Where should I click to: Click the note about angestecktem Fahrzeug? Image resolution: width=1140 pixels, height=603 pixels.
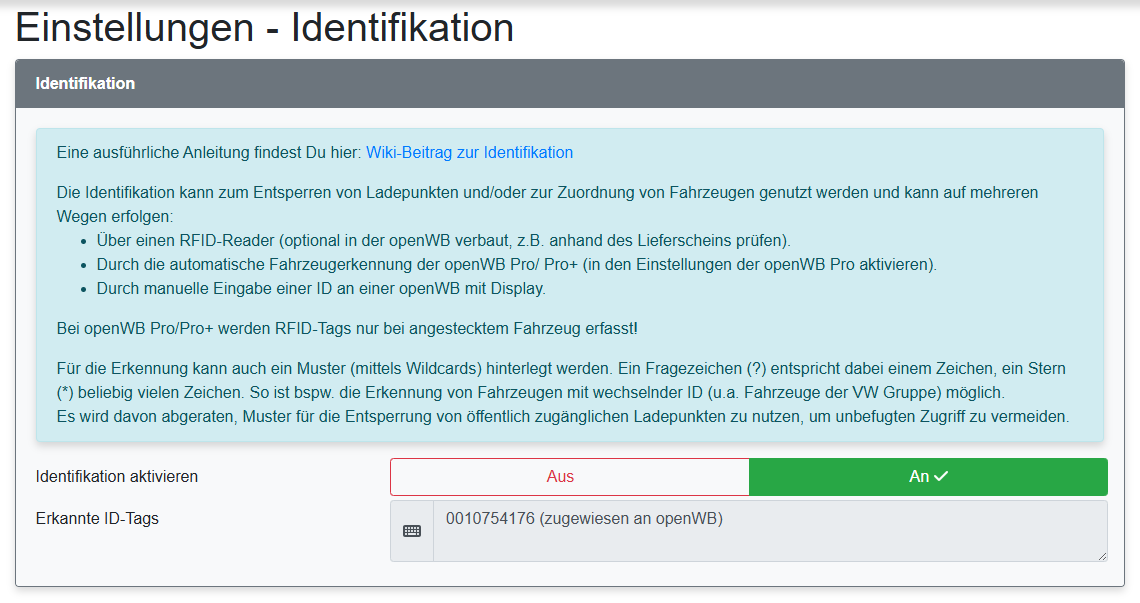(347, 328)
